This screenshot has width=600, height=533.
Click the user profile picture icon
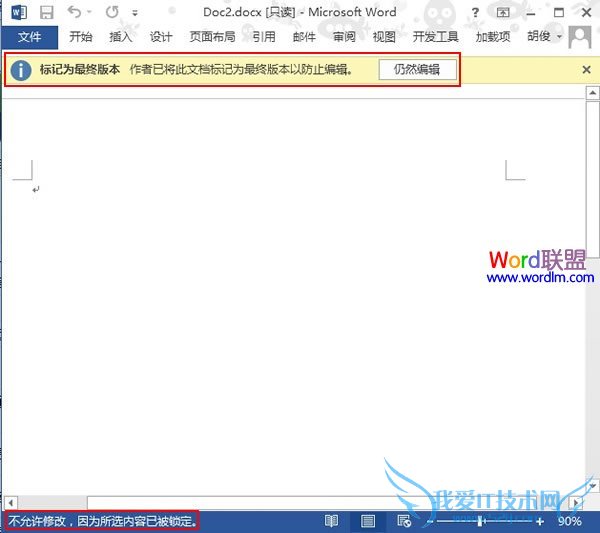[x=580, y=37]
